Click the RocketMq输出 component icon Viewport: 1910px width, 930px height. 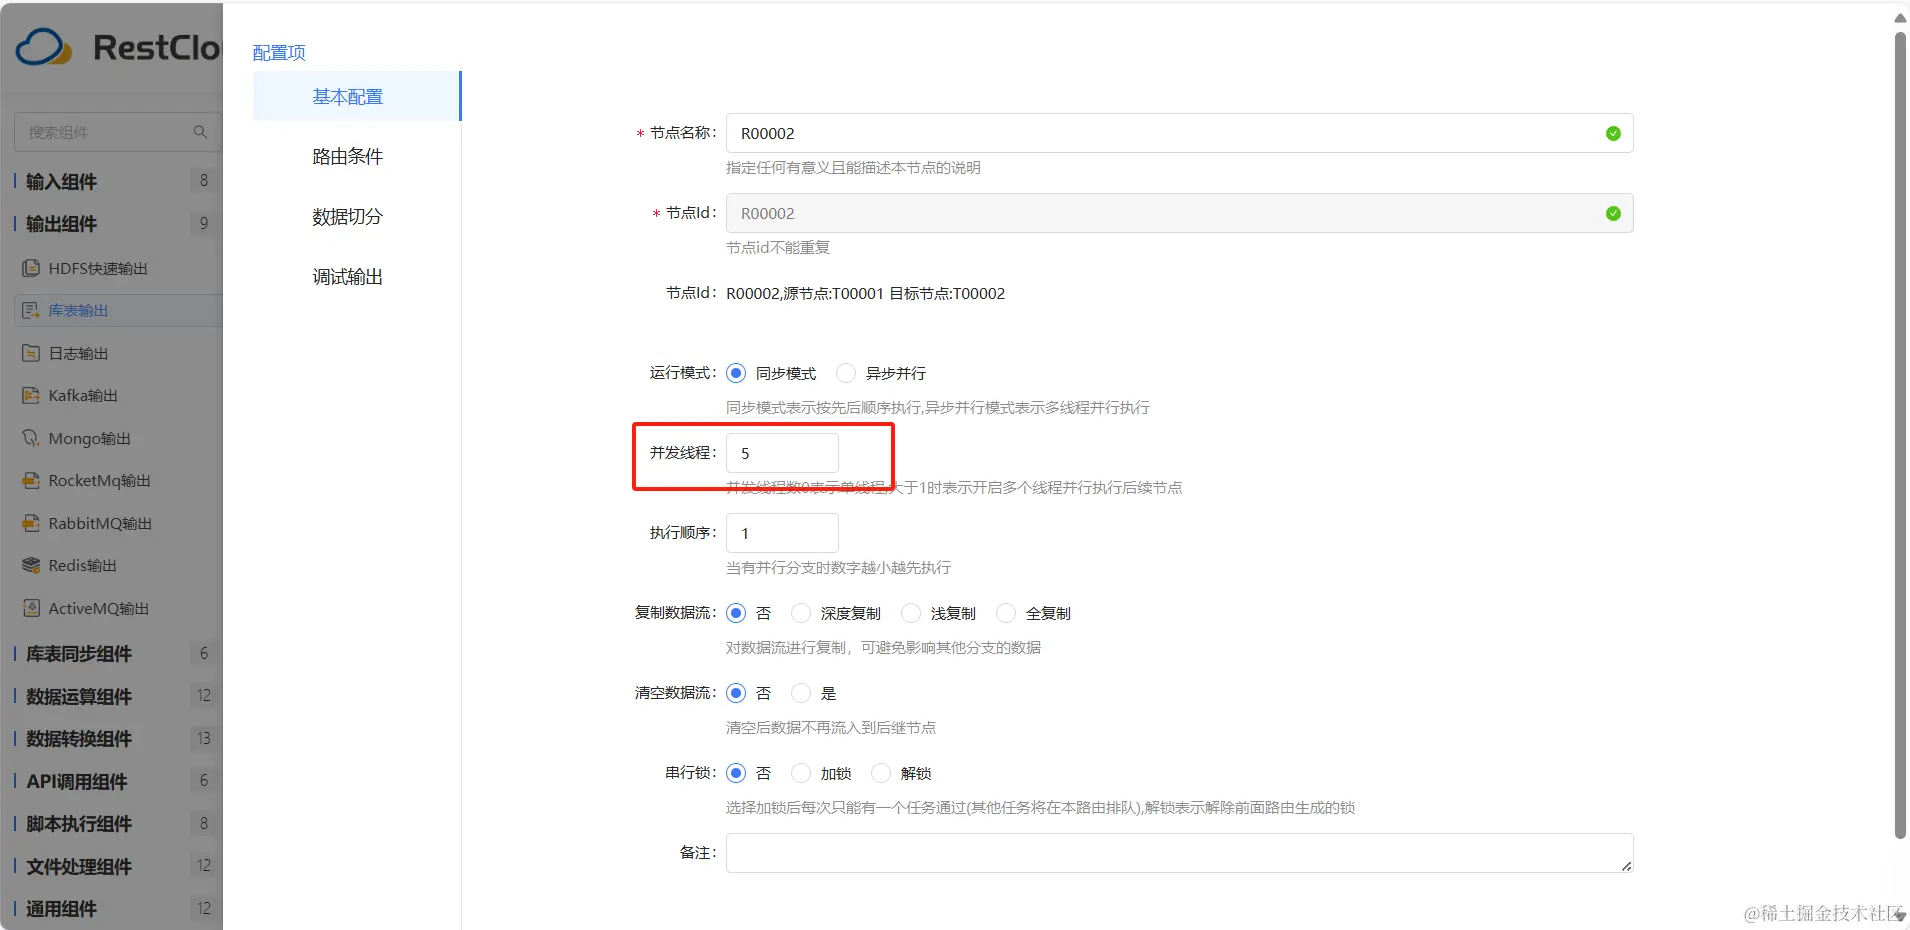tap(31, 480)
